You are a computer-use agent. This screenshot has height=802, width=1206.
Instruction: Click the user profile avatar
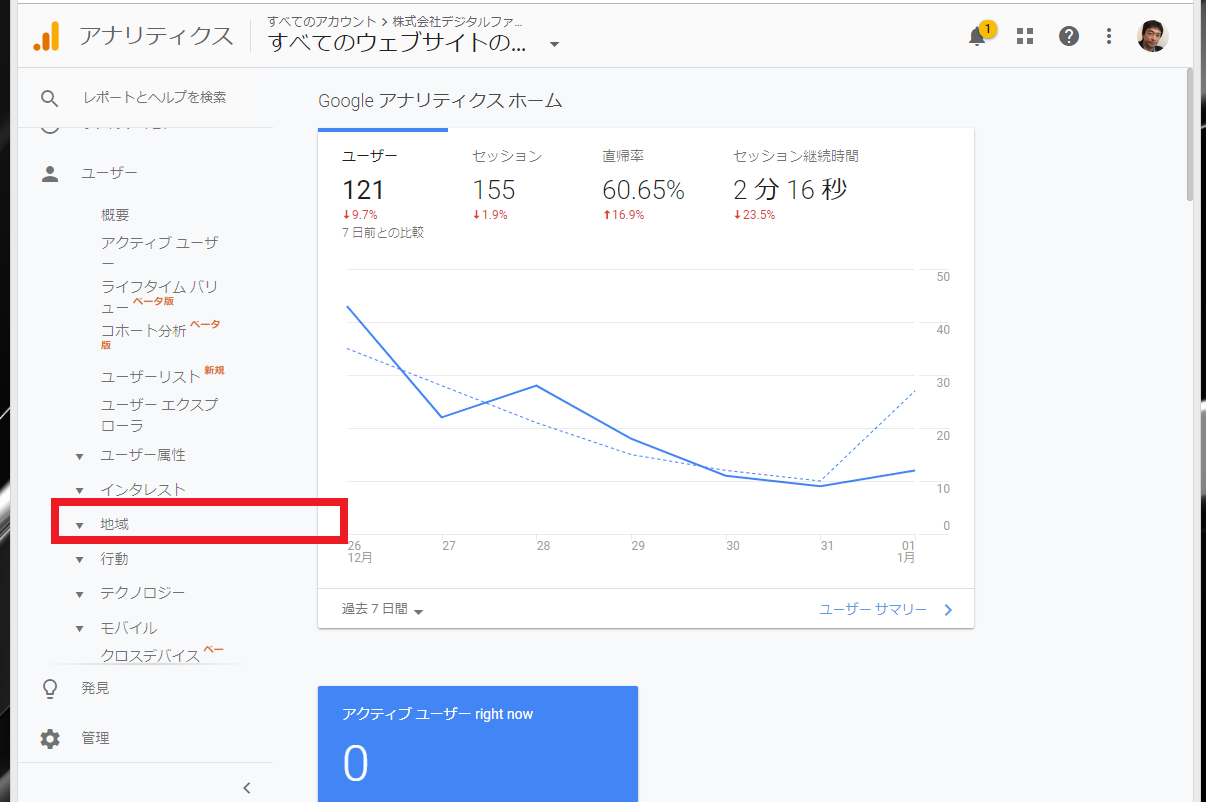pyautogui.click(x=1153, y=36)
